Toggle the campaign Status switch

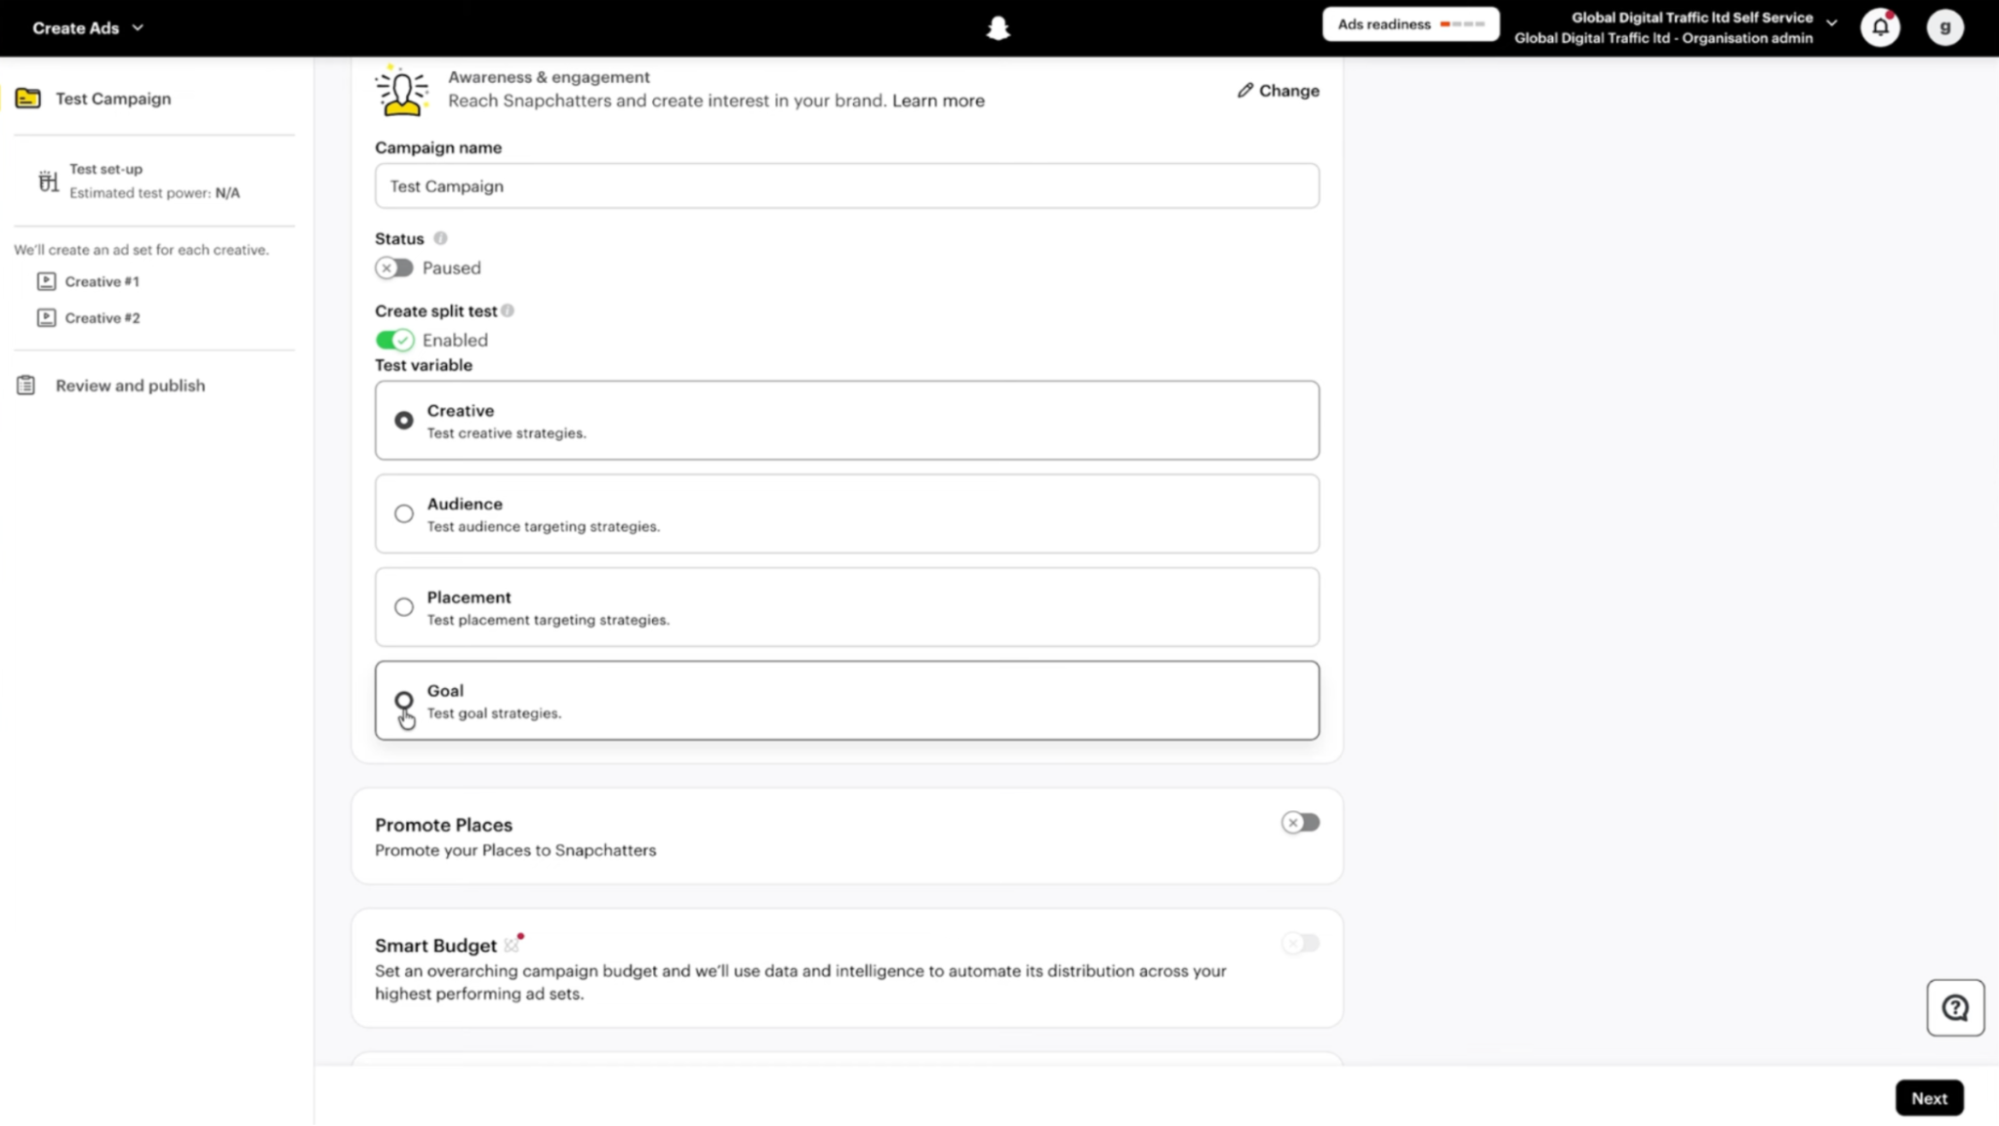[x=394, y=268]
